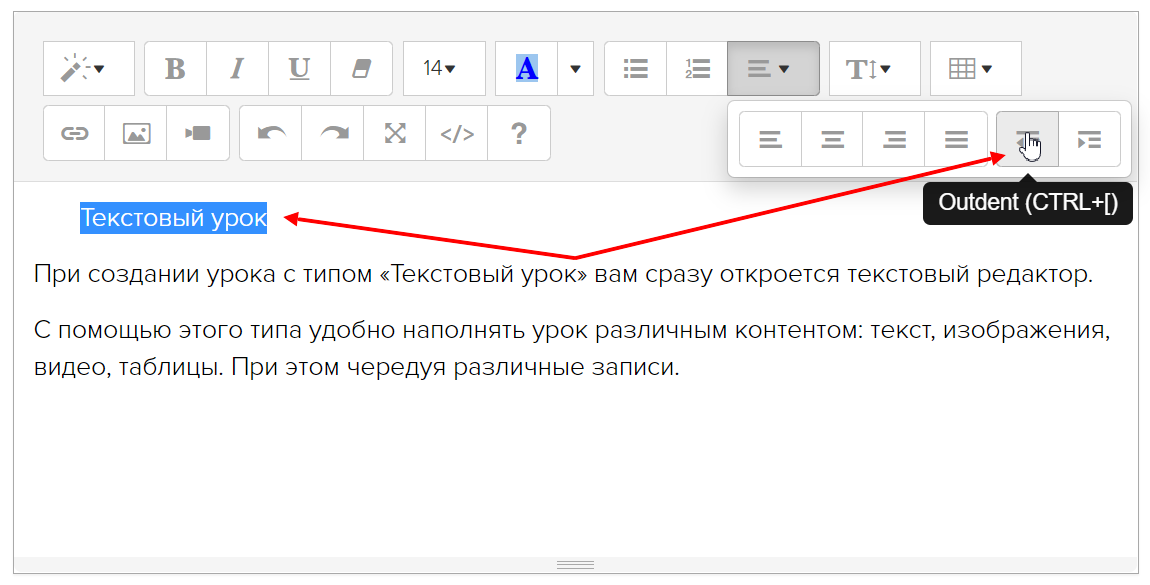1150x585 pixels.
Task: Open the table insert dropdown
Action: point(975,69)
